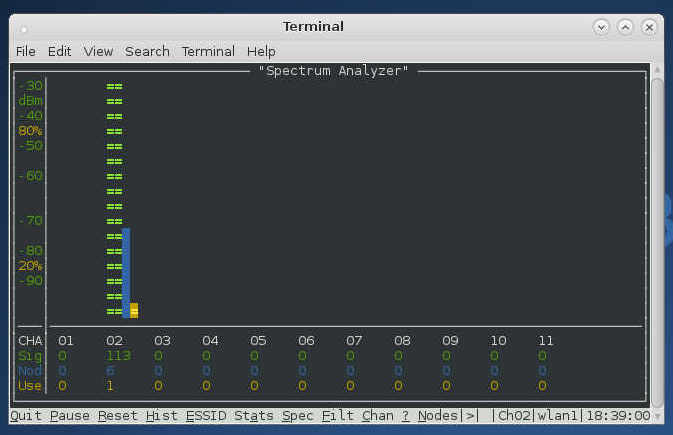The height and width of the screenshot is (435, 673).
Task: Click the Nod value 6 for channel 02
Action: click(110, 371)
